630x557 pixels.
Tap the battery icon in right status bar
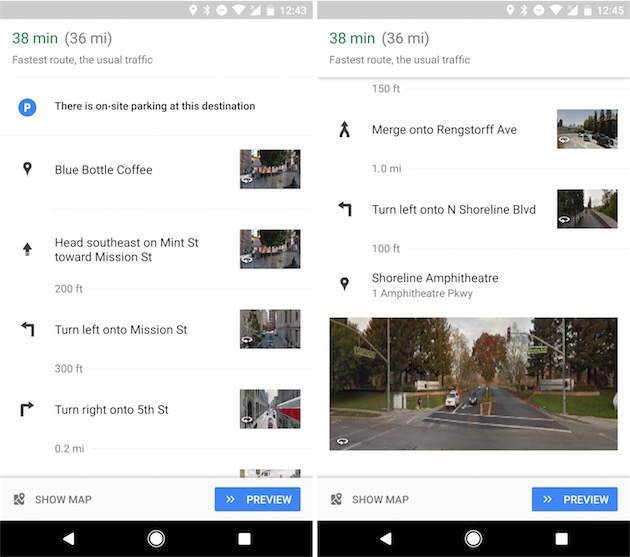tap(587, 10)
